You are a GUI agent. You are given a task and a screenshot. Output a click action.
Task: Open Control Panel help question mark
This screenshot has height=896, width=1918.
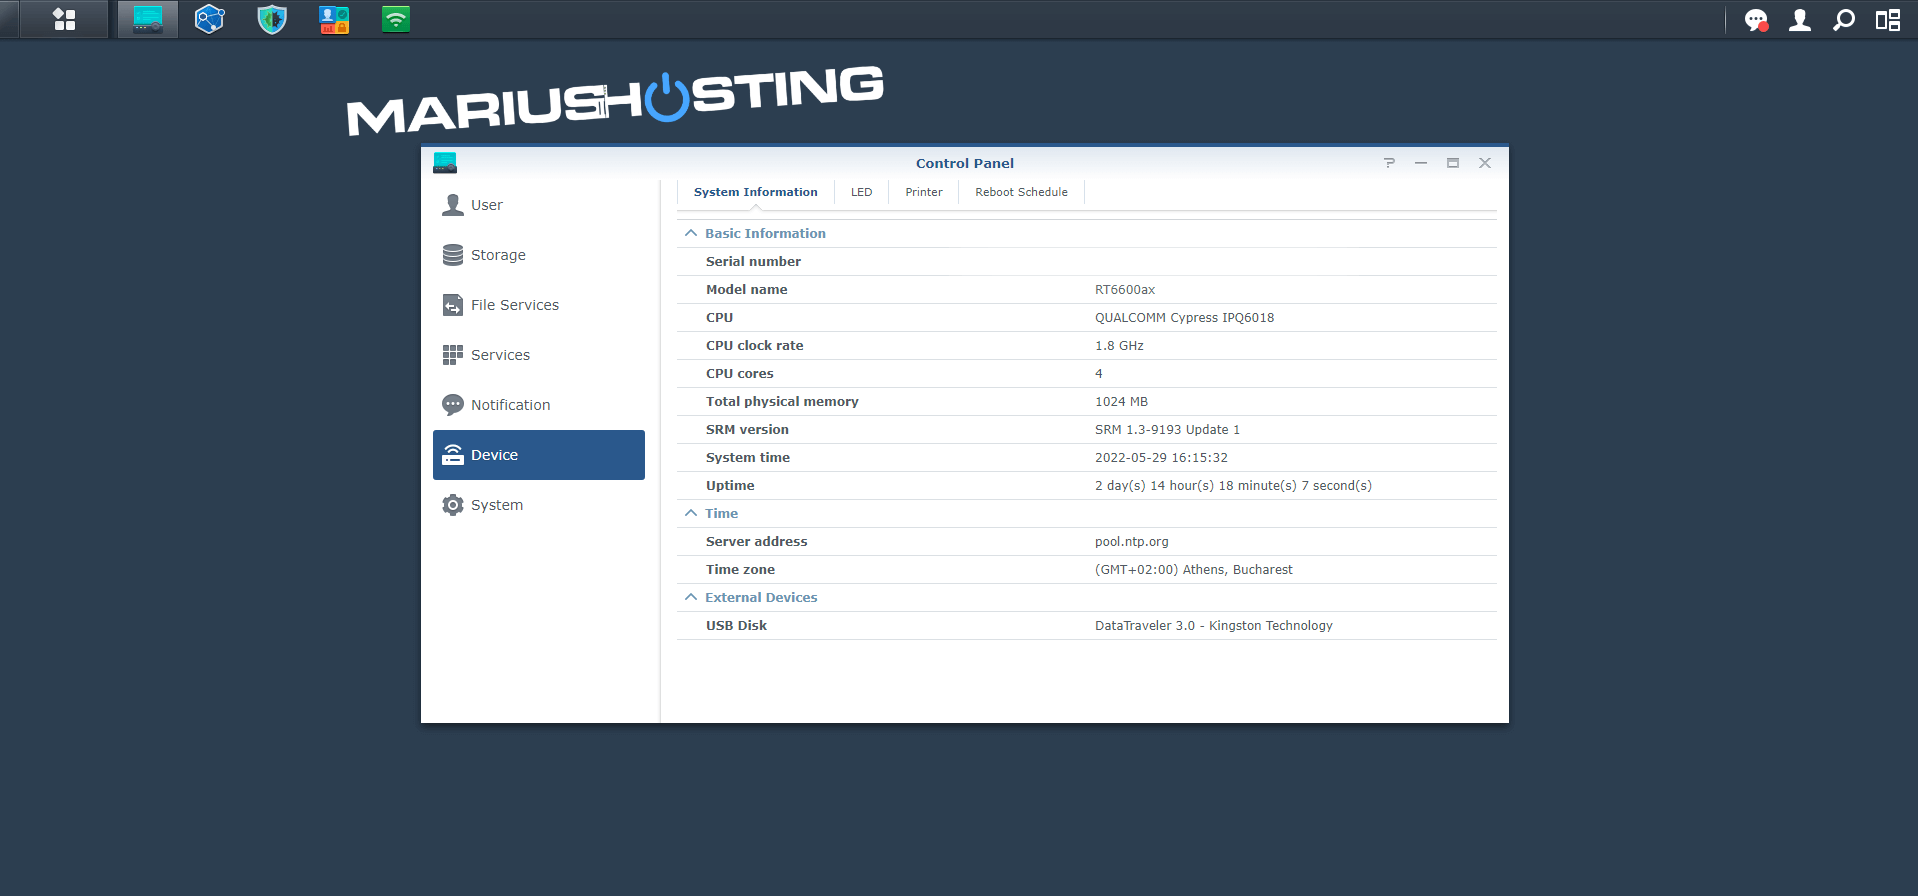[1389, 163]
